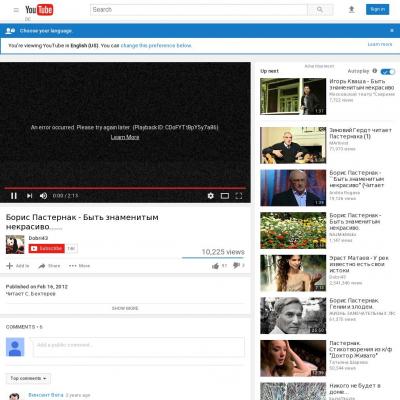This screenshot has width=400, height=400.
Task: Like the video with thumbs up
Action: (215, 266)
